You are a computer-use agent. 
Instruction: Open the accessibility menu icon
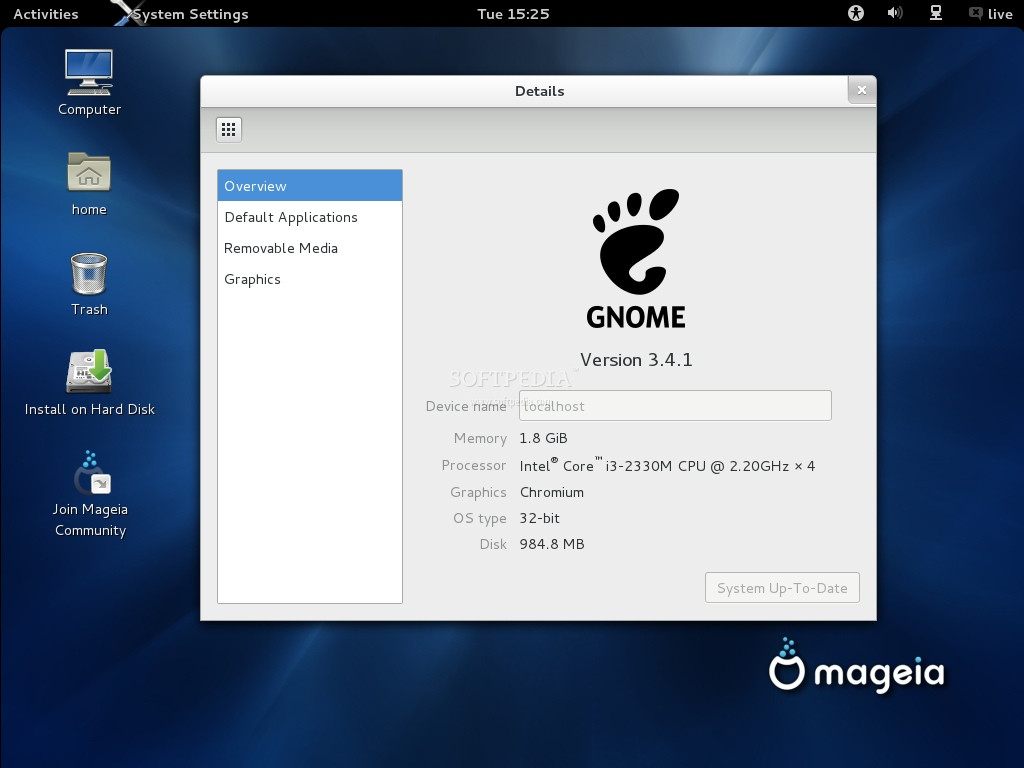tap(856, 13)
